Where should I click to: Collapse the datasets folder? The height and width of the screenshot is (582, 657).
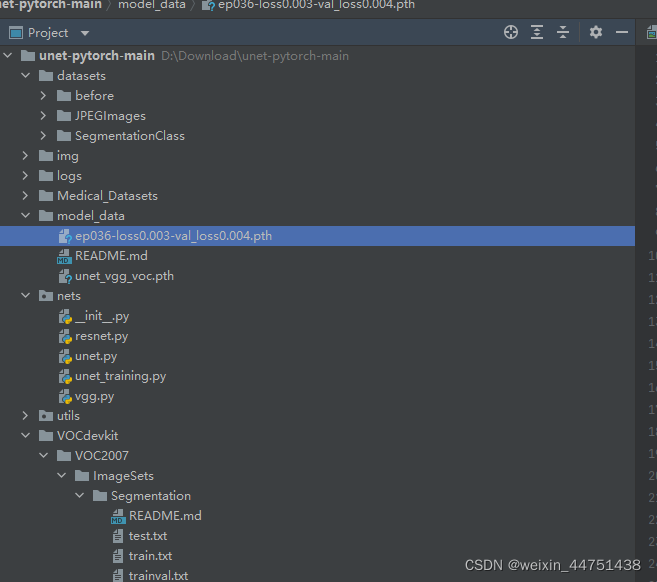(x=26, y=75)
